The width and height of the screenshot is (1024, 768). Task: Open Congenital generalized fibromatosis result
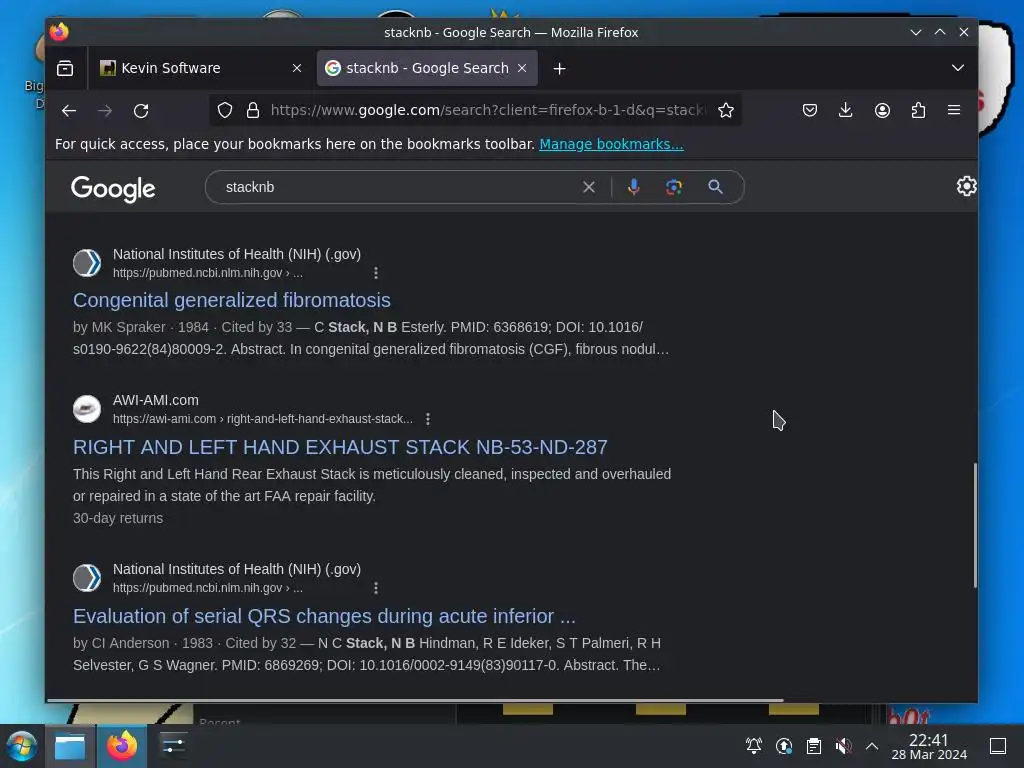(232, 300)
